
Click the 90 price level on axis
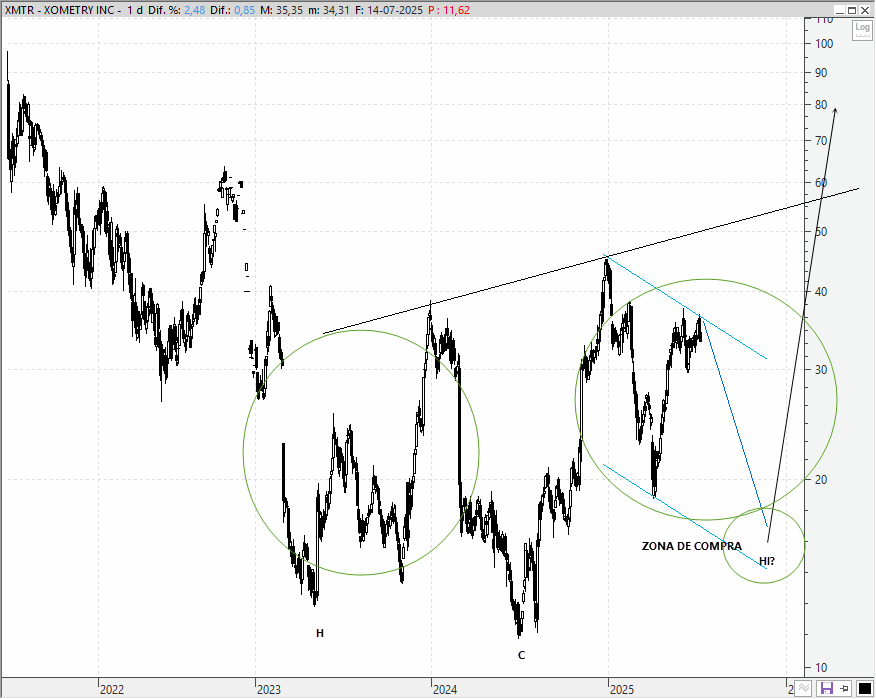[821, 73]
